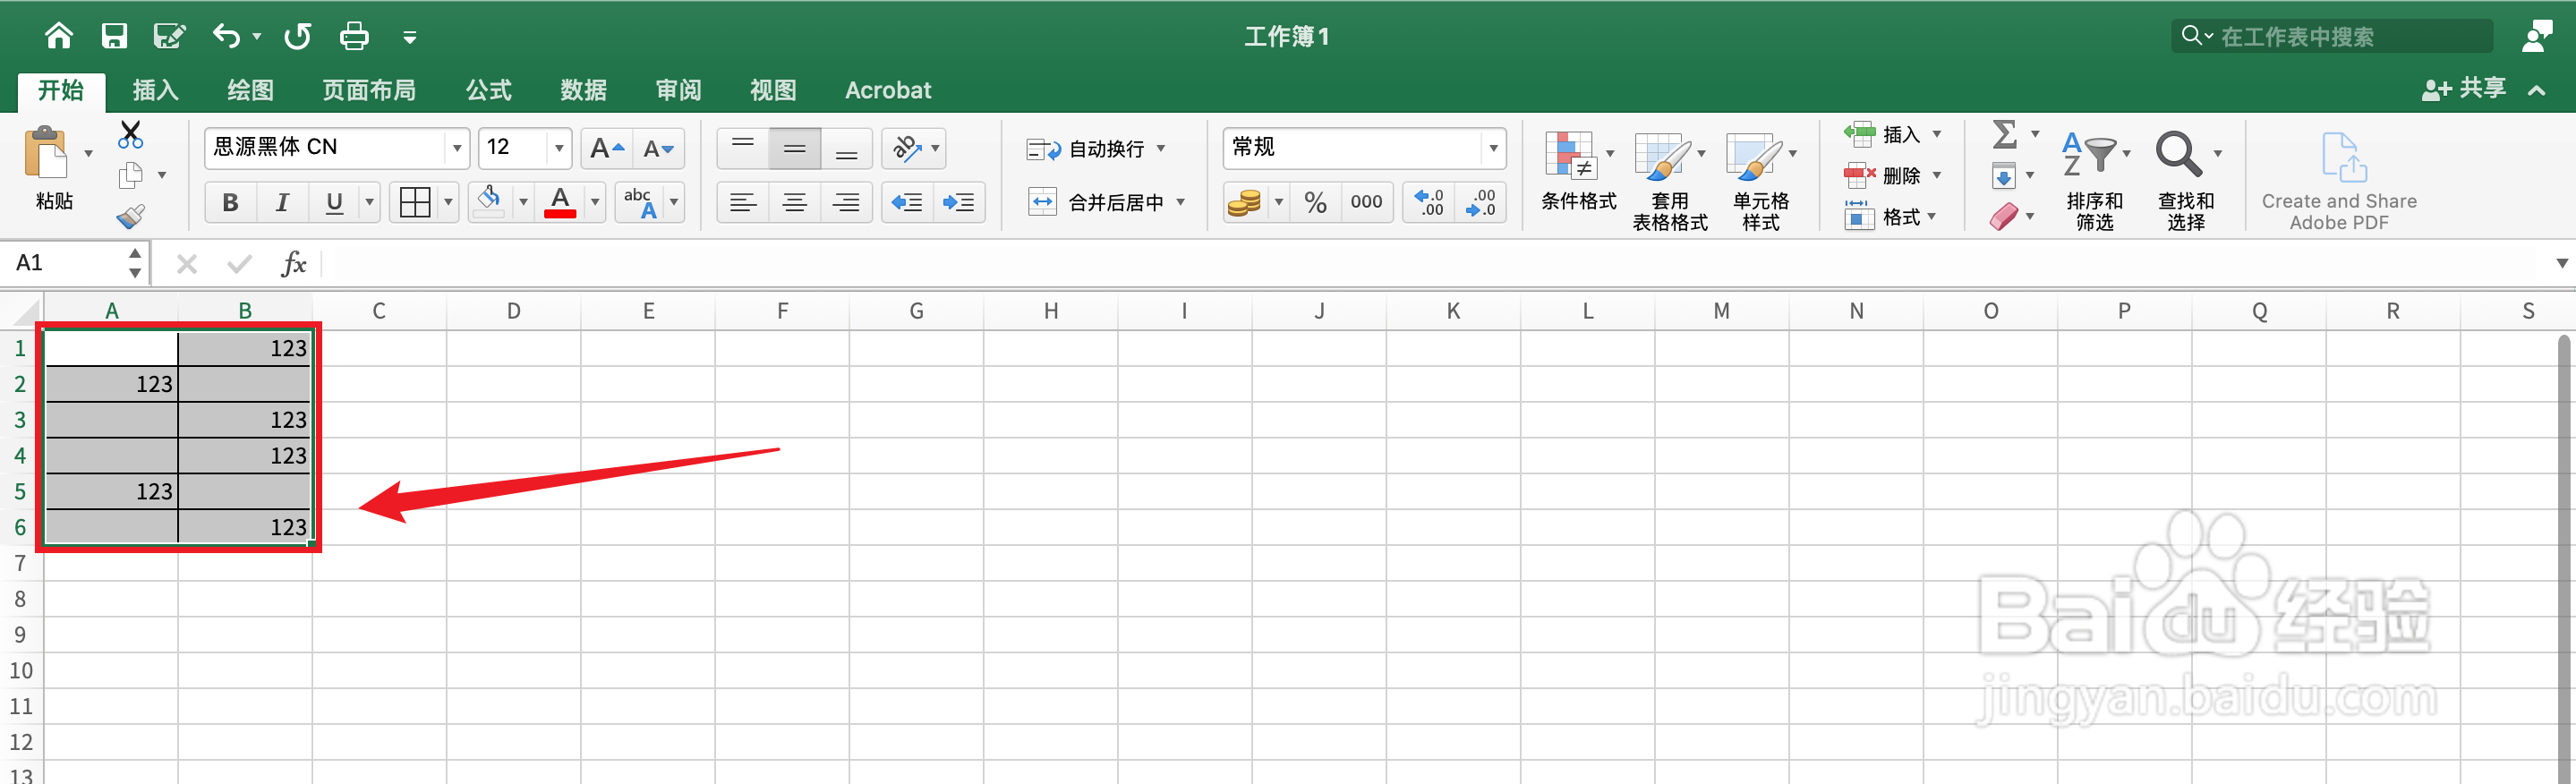Screen dimensions: 2576x784
Task: Apply comma style 000
Action: (x=1366, y=203)
